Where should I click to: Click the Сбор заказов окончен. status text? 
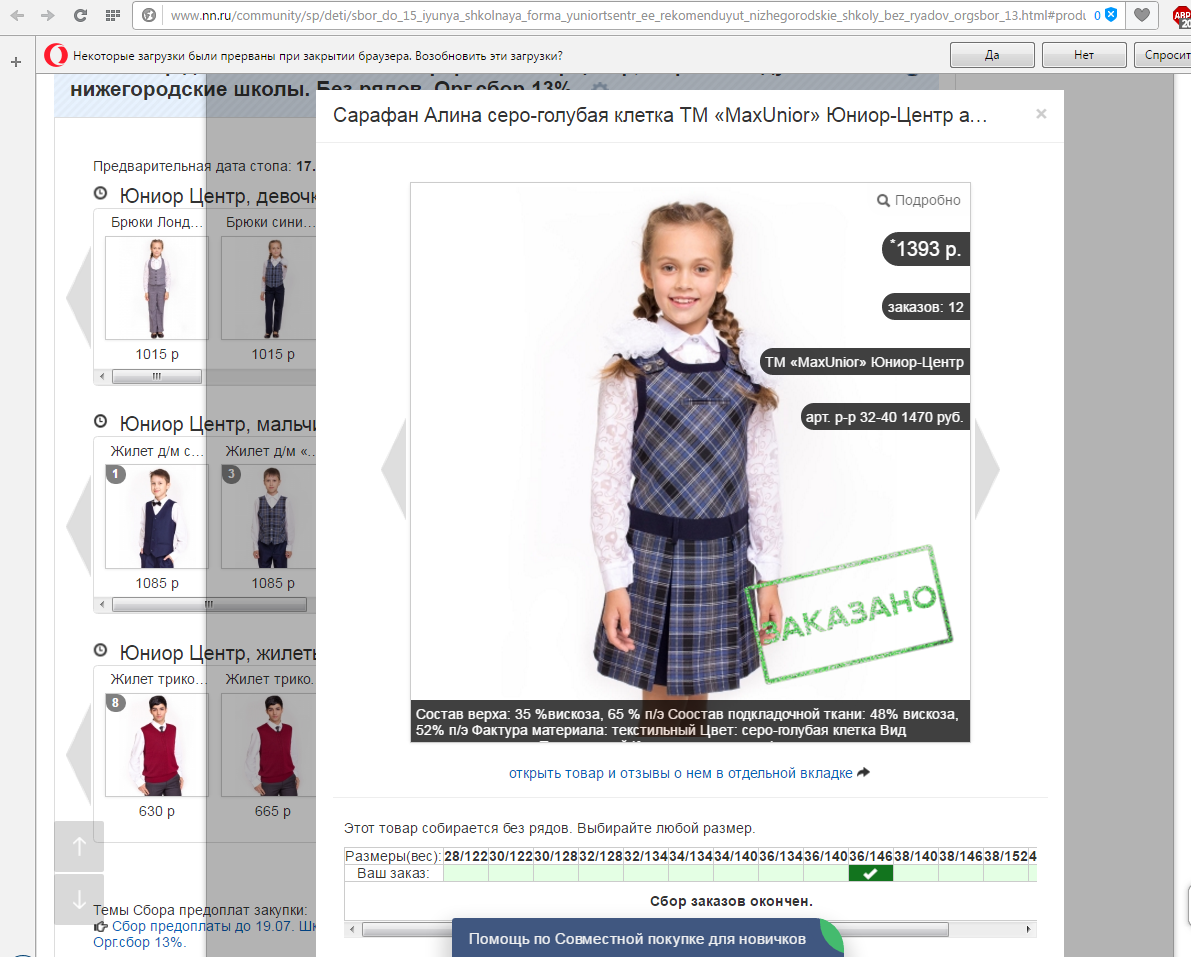click(731, 902)
